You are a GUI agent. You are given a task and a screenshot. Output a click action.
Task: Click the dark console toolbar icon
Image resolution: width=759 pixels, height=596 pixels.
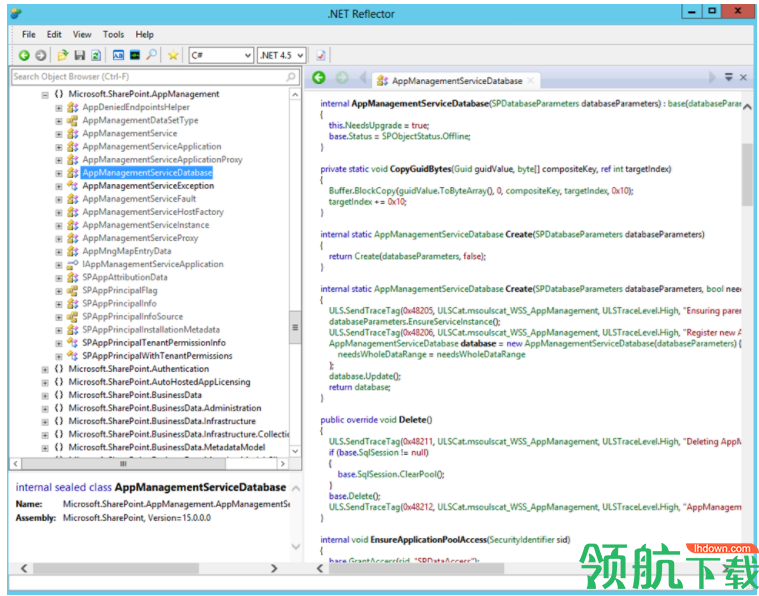point(135,55)
